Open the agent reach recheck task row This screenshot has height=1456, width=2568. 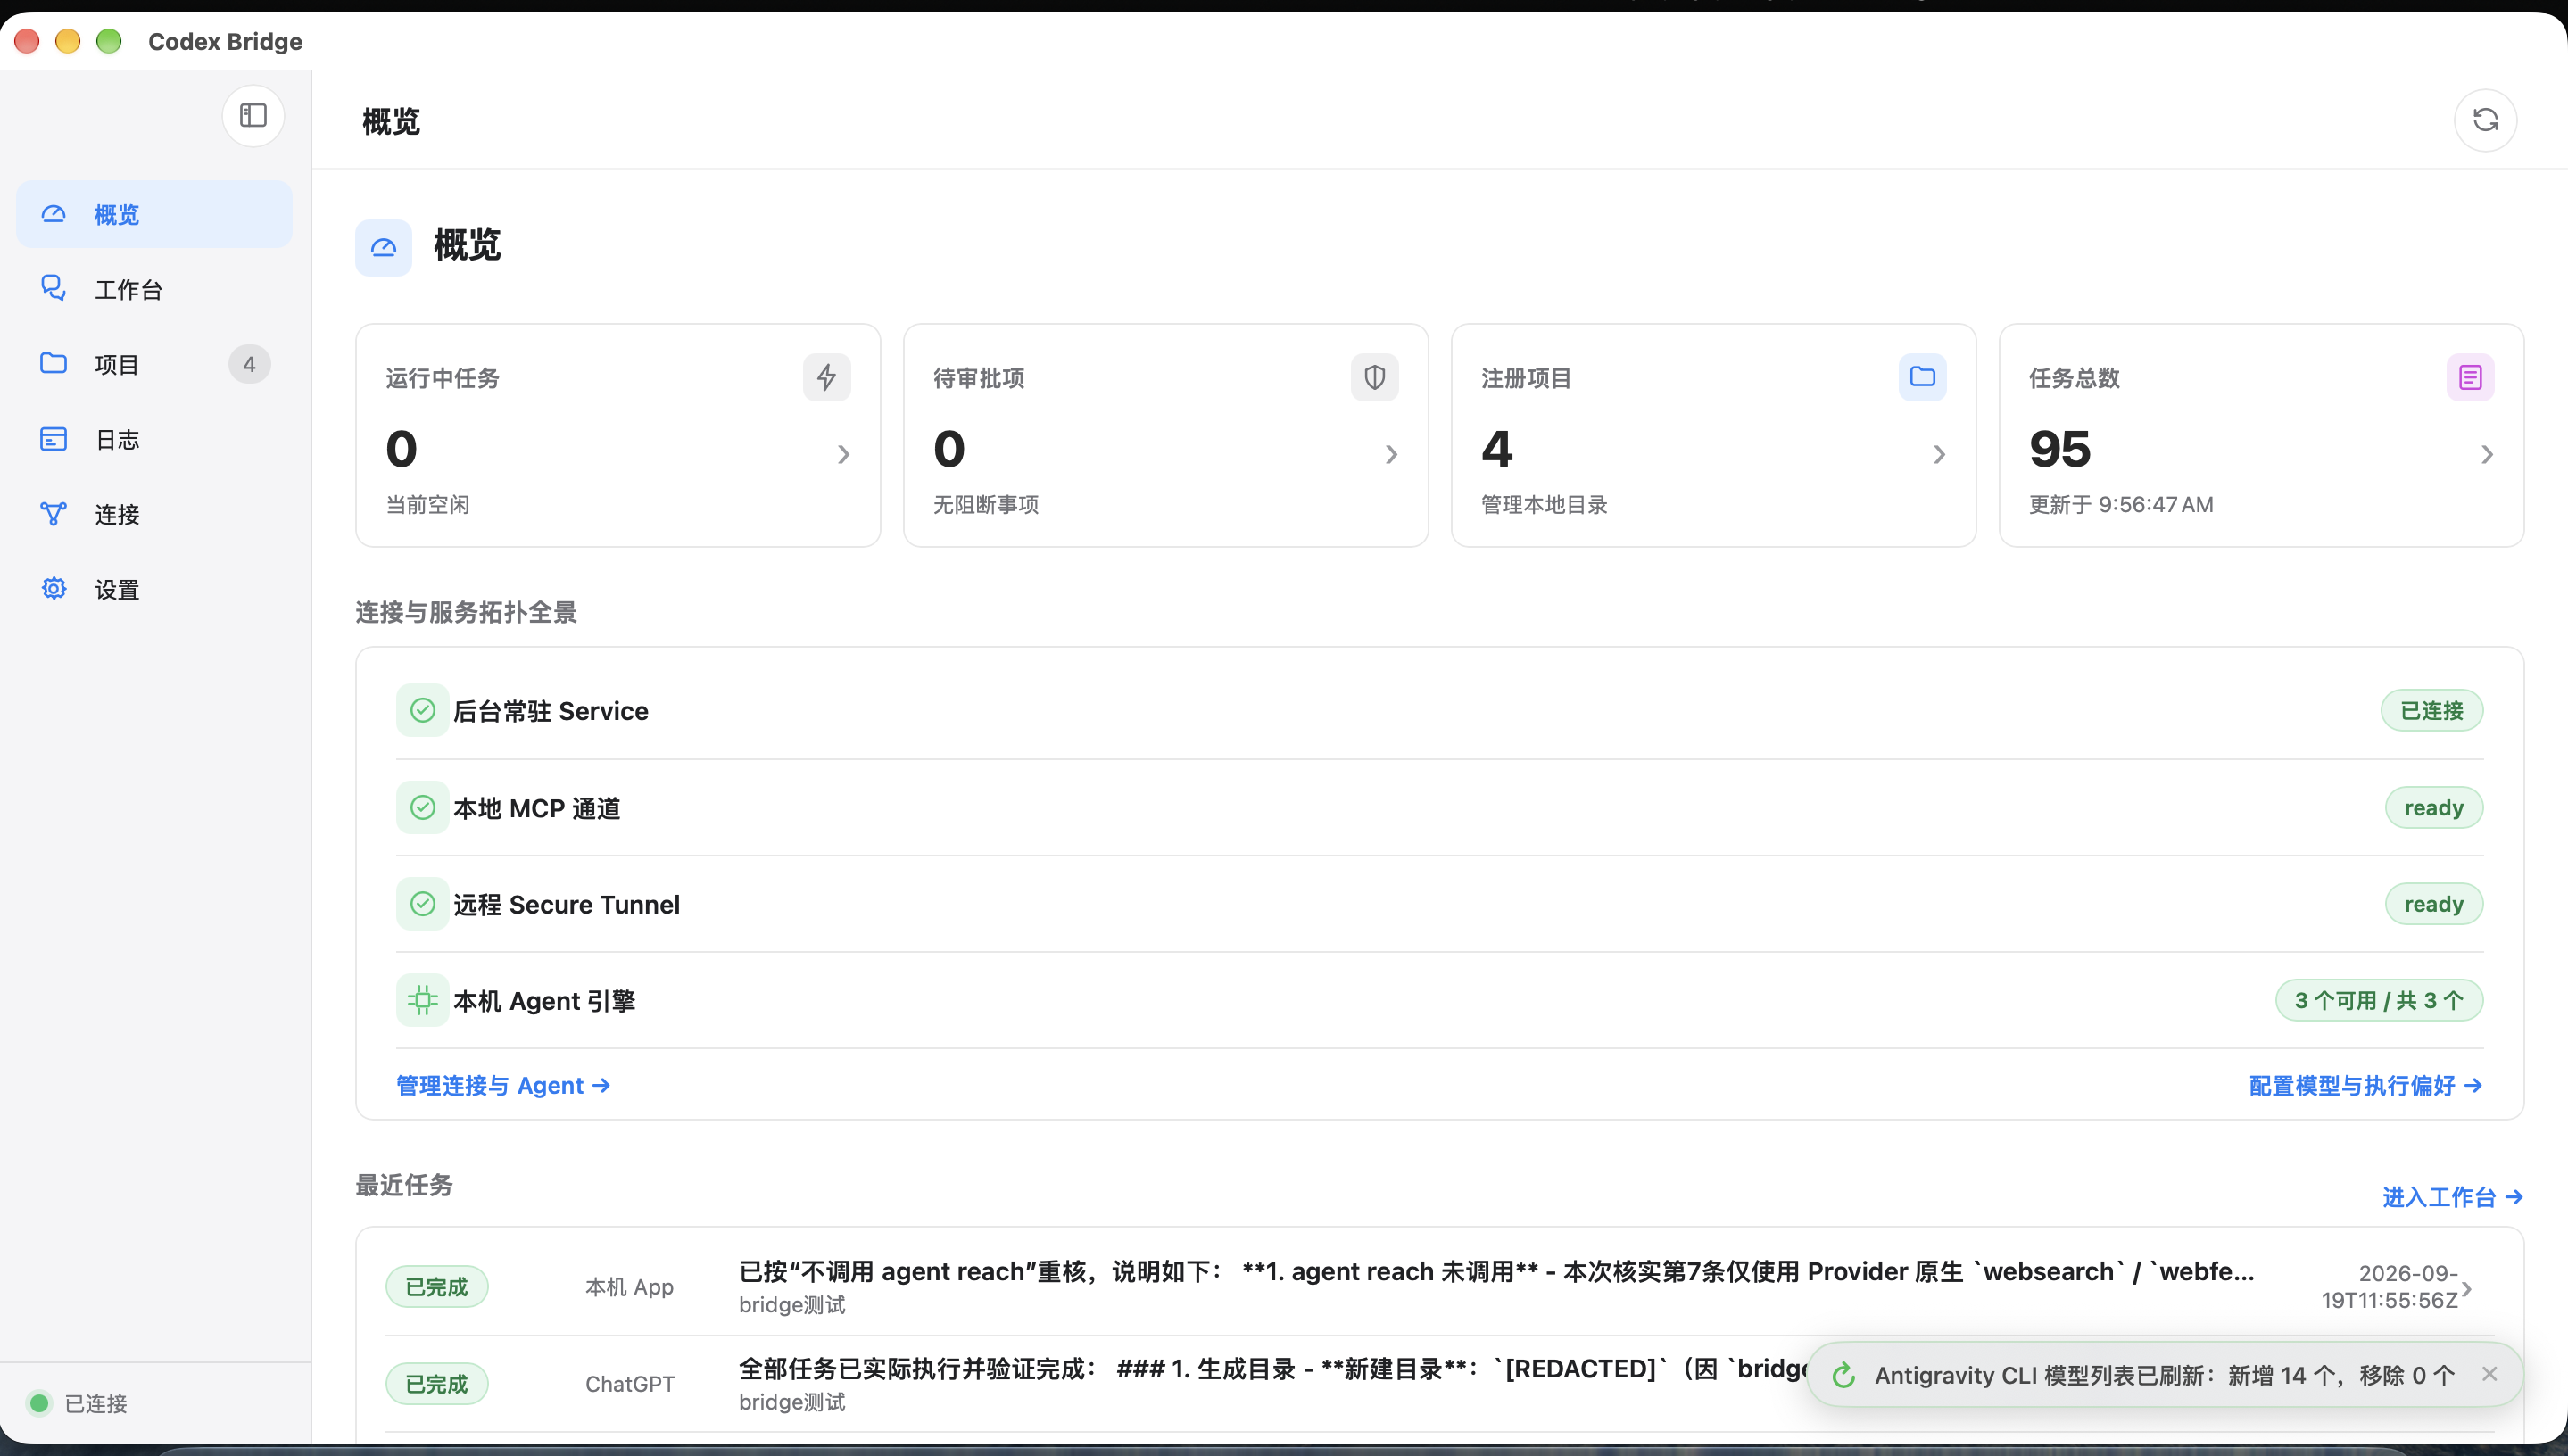coord(1439,1287)
